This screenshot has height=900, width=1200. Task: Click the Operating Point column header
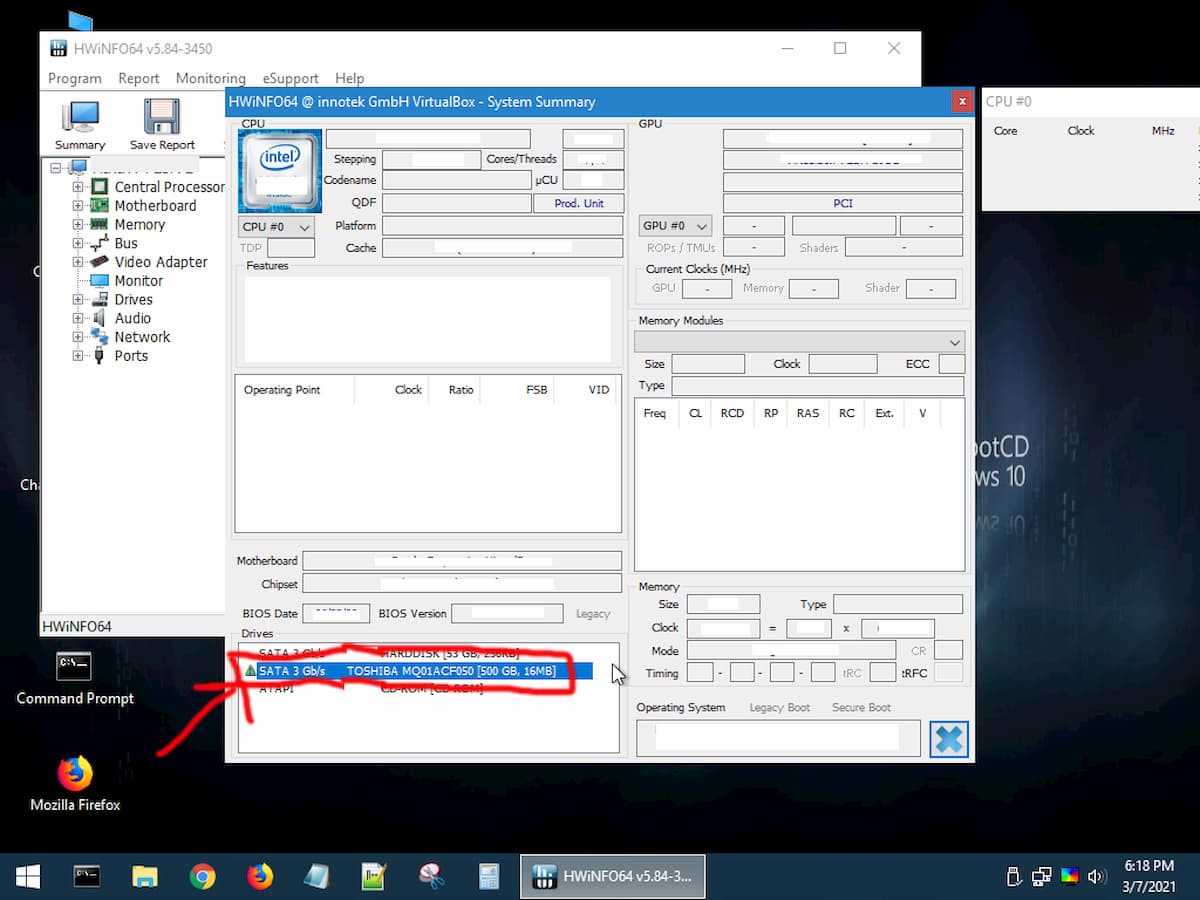pyautogui.click(x=282, y=390)
